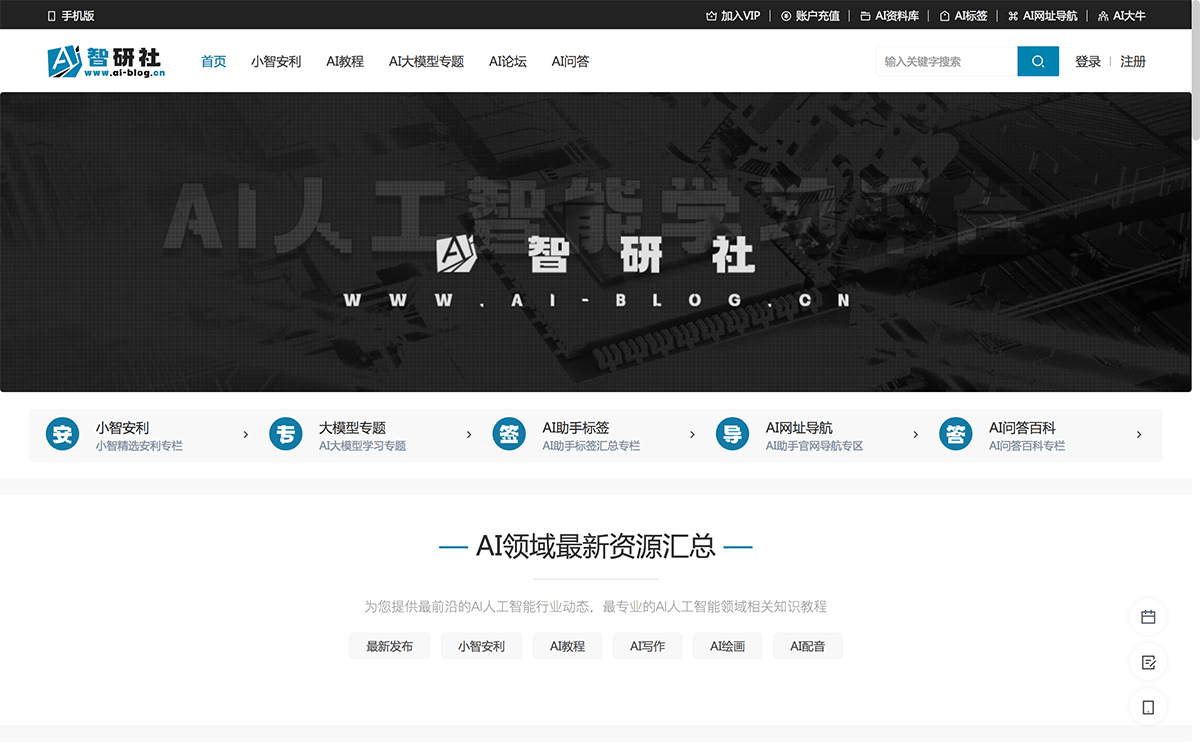Click the floating post-edit icon

click(1147, 662)
